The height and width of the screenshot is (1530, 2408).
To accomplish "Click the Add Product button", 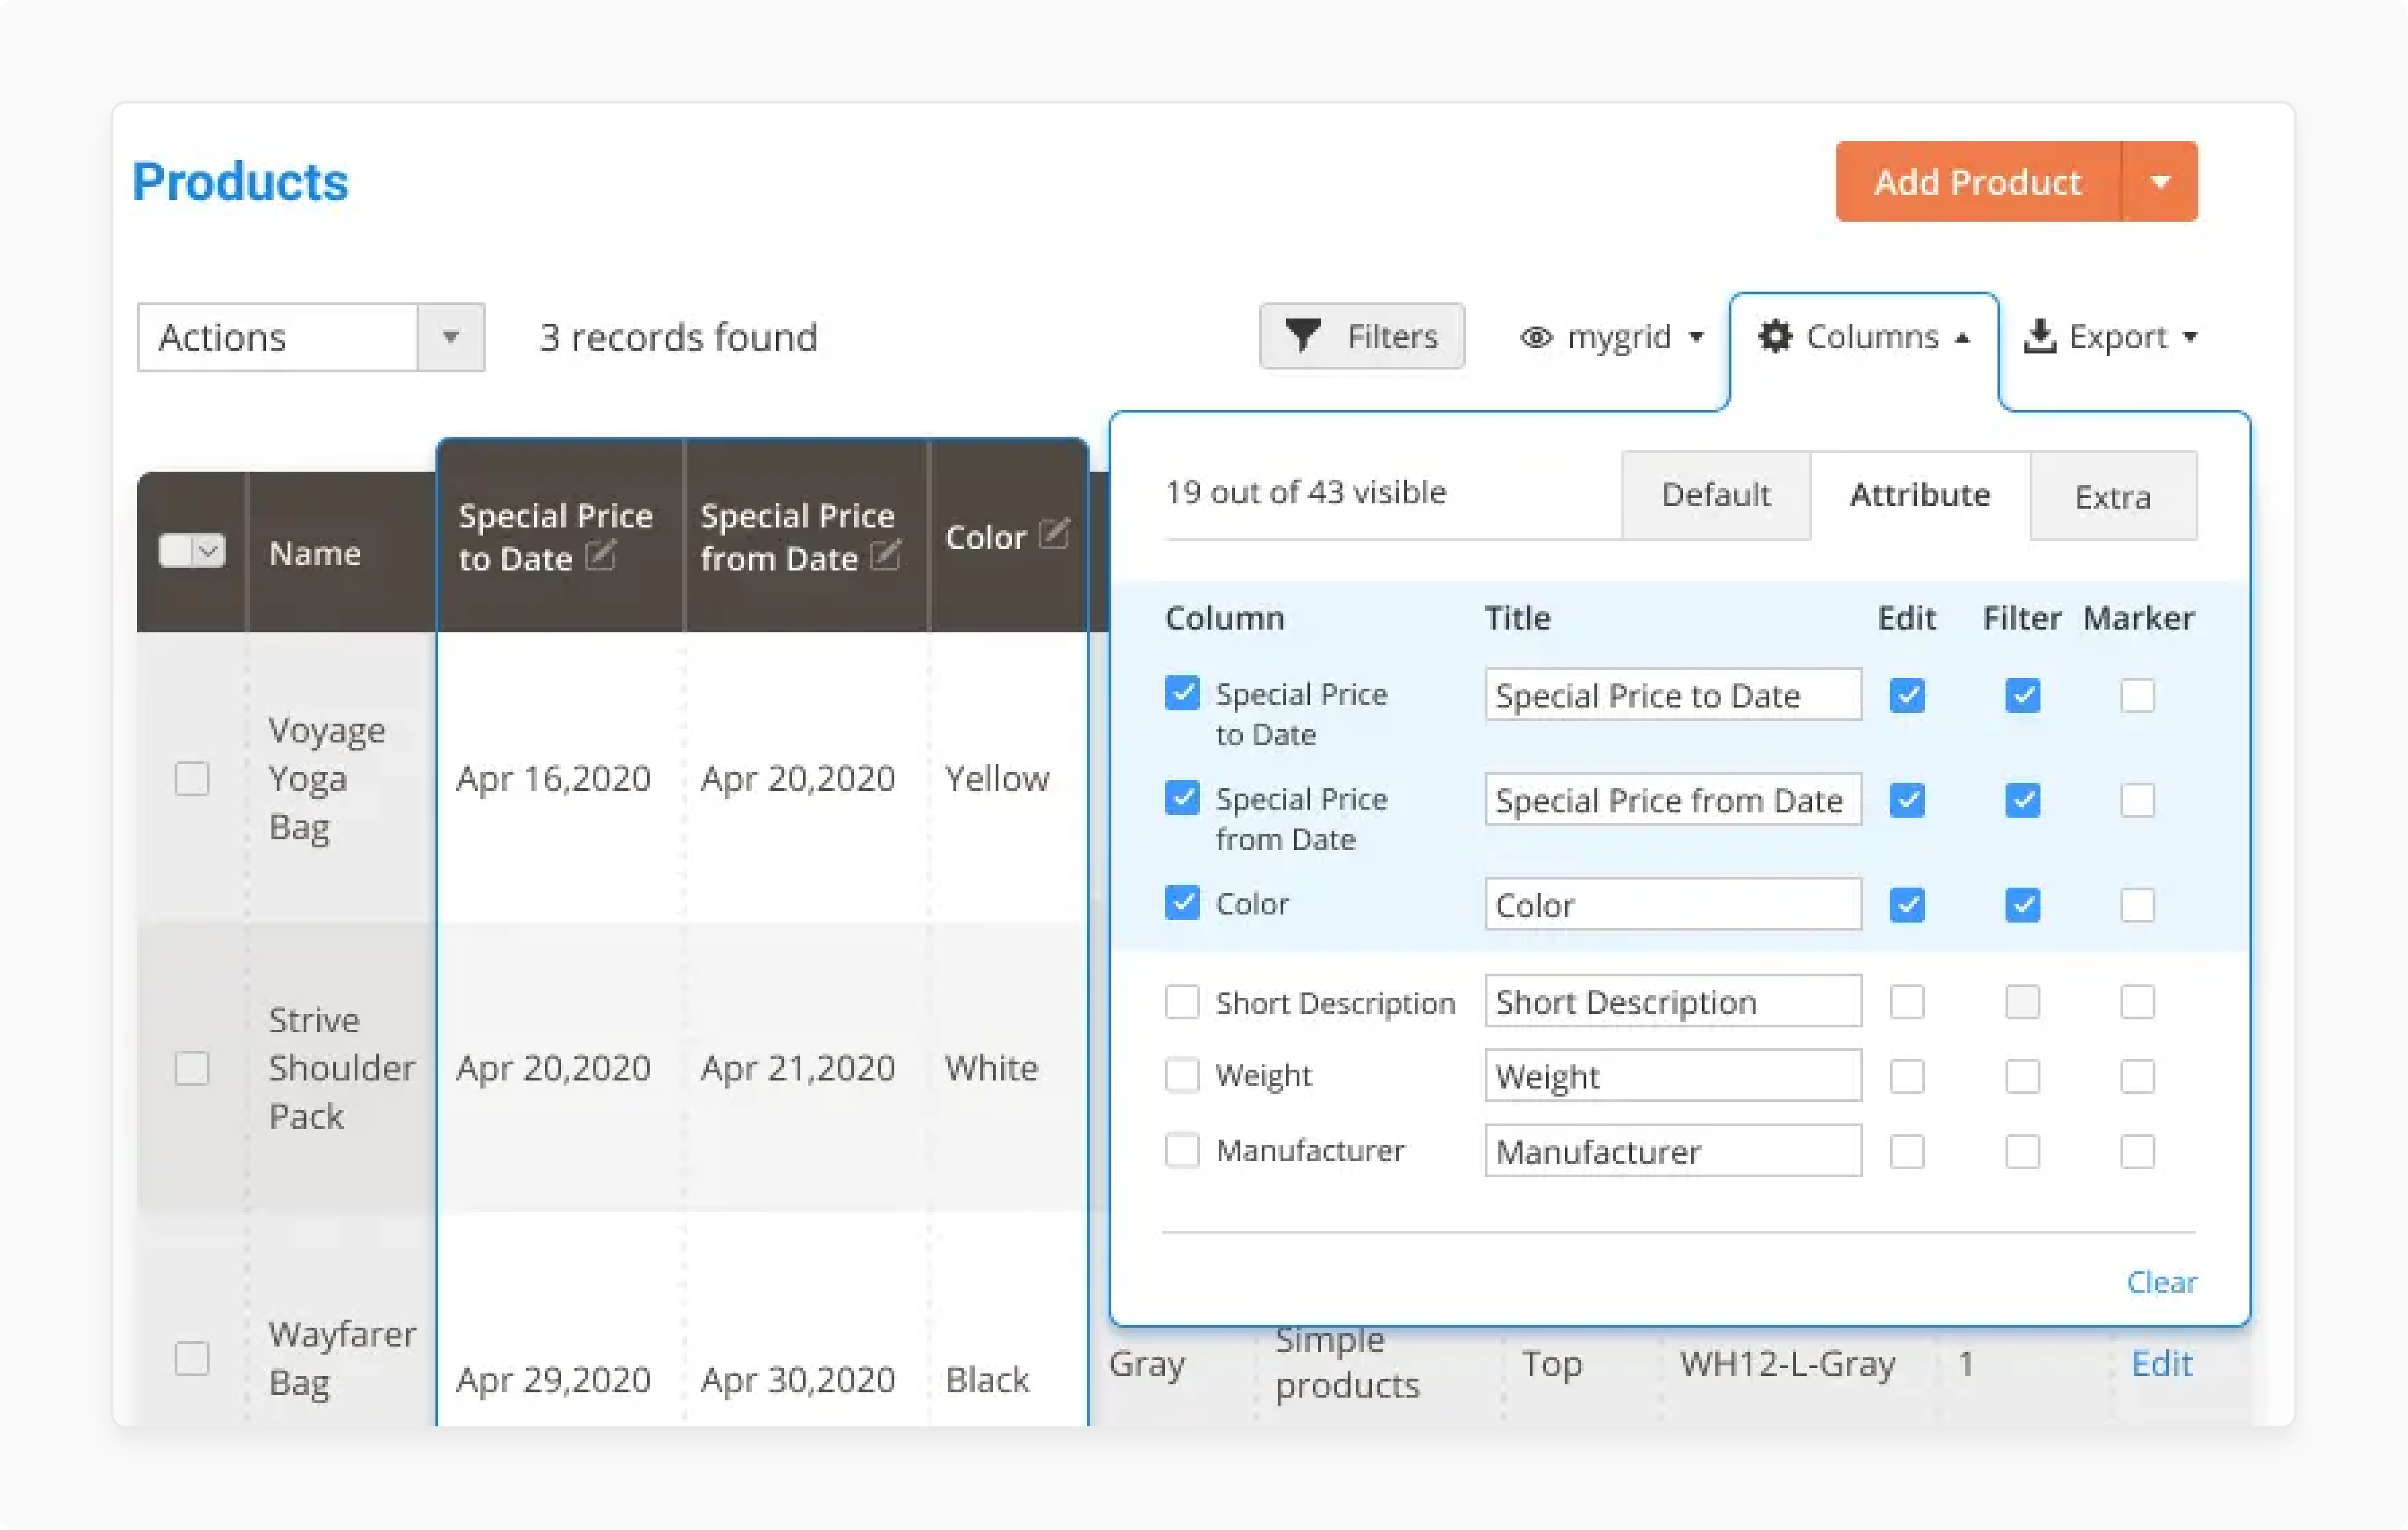I will 1978,182.
